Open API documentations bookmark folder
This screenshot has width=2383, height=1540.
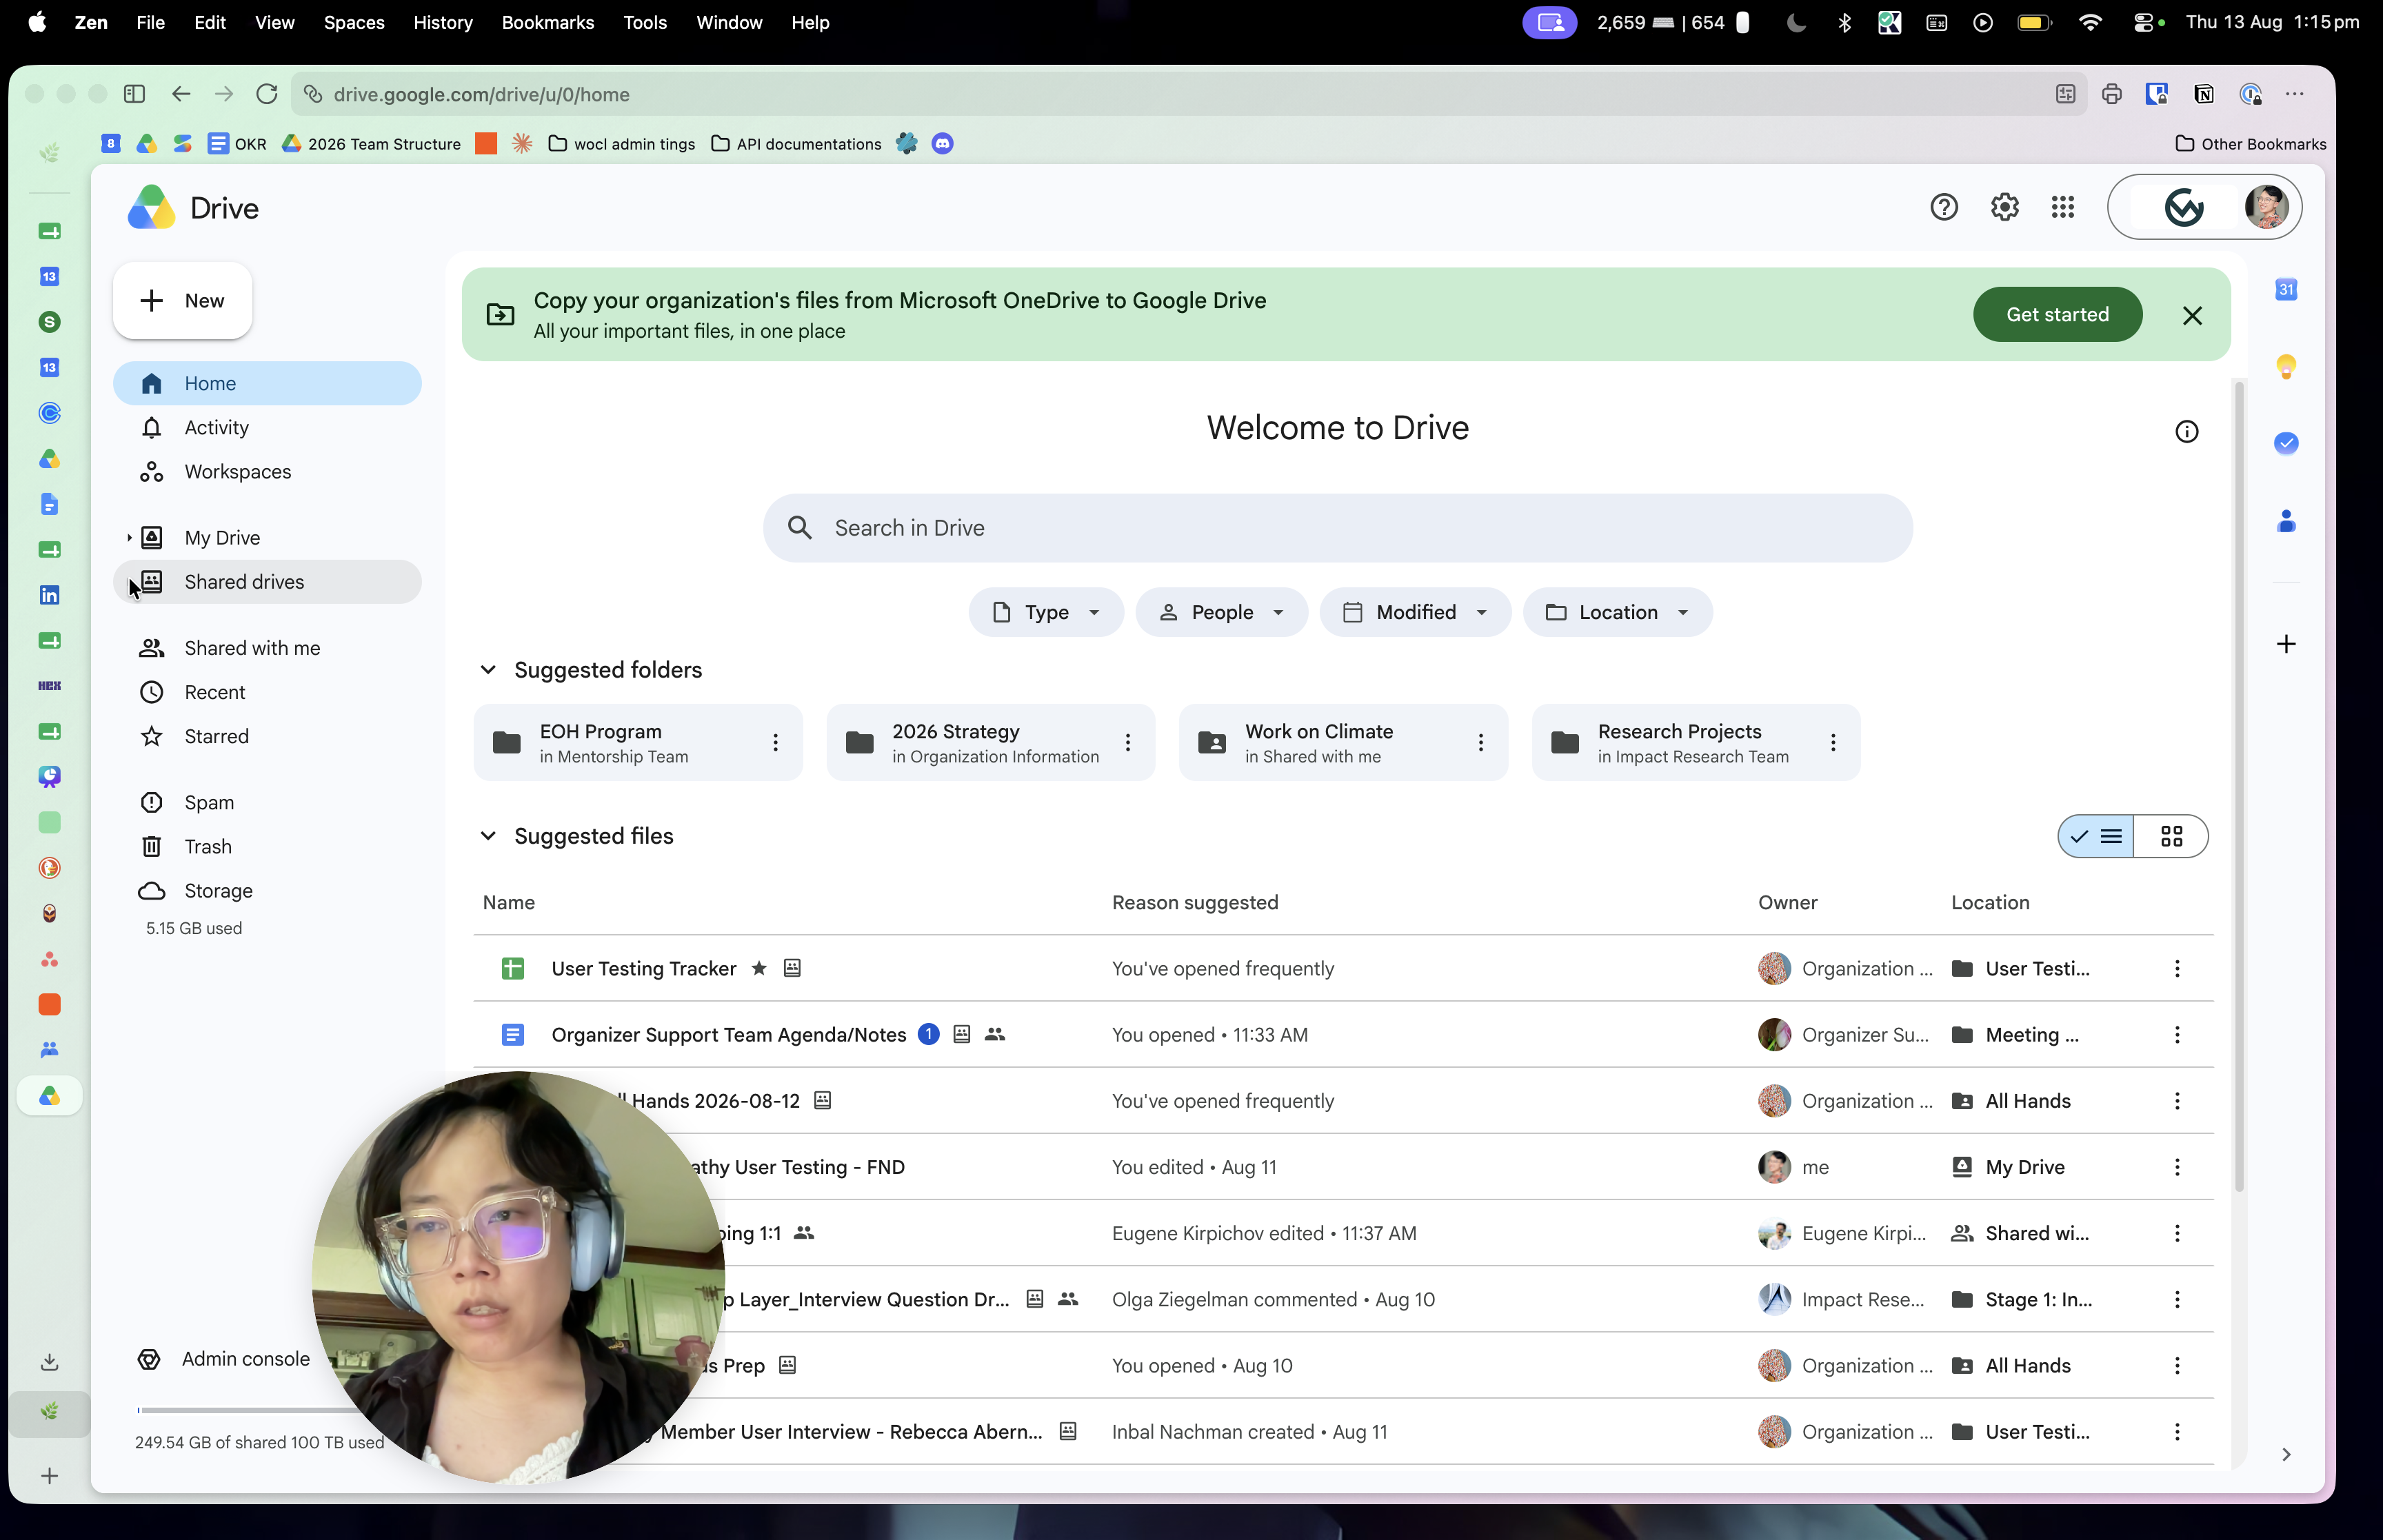[796, 144]
